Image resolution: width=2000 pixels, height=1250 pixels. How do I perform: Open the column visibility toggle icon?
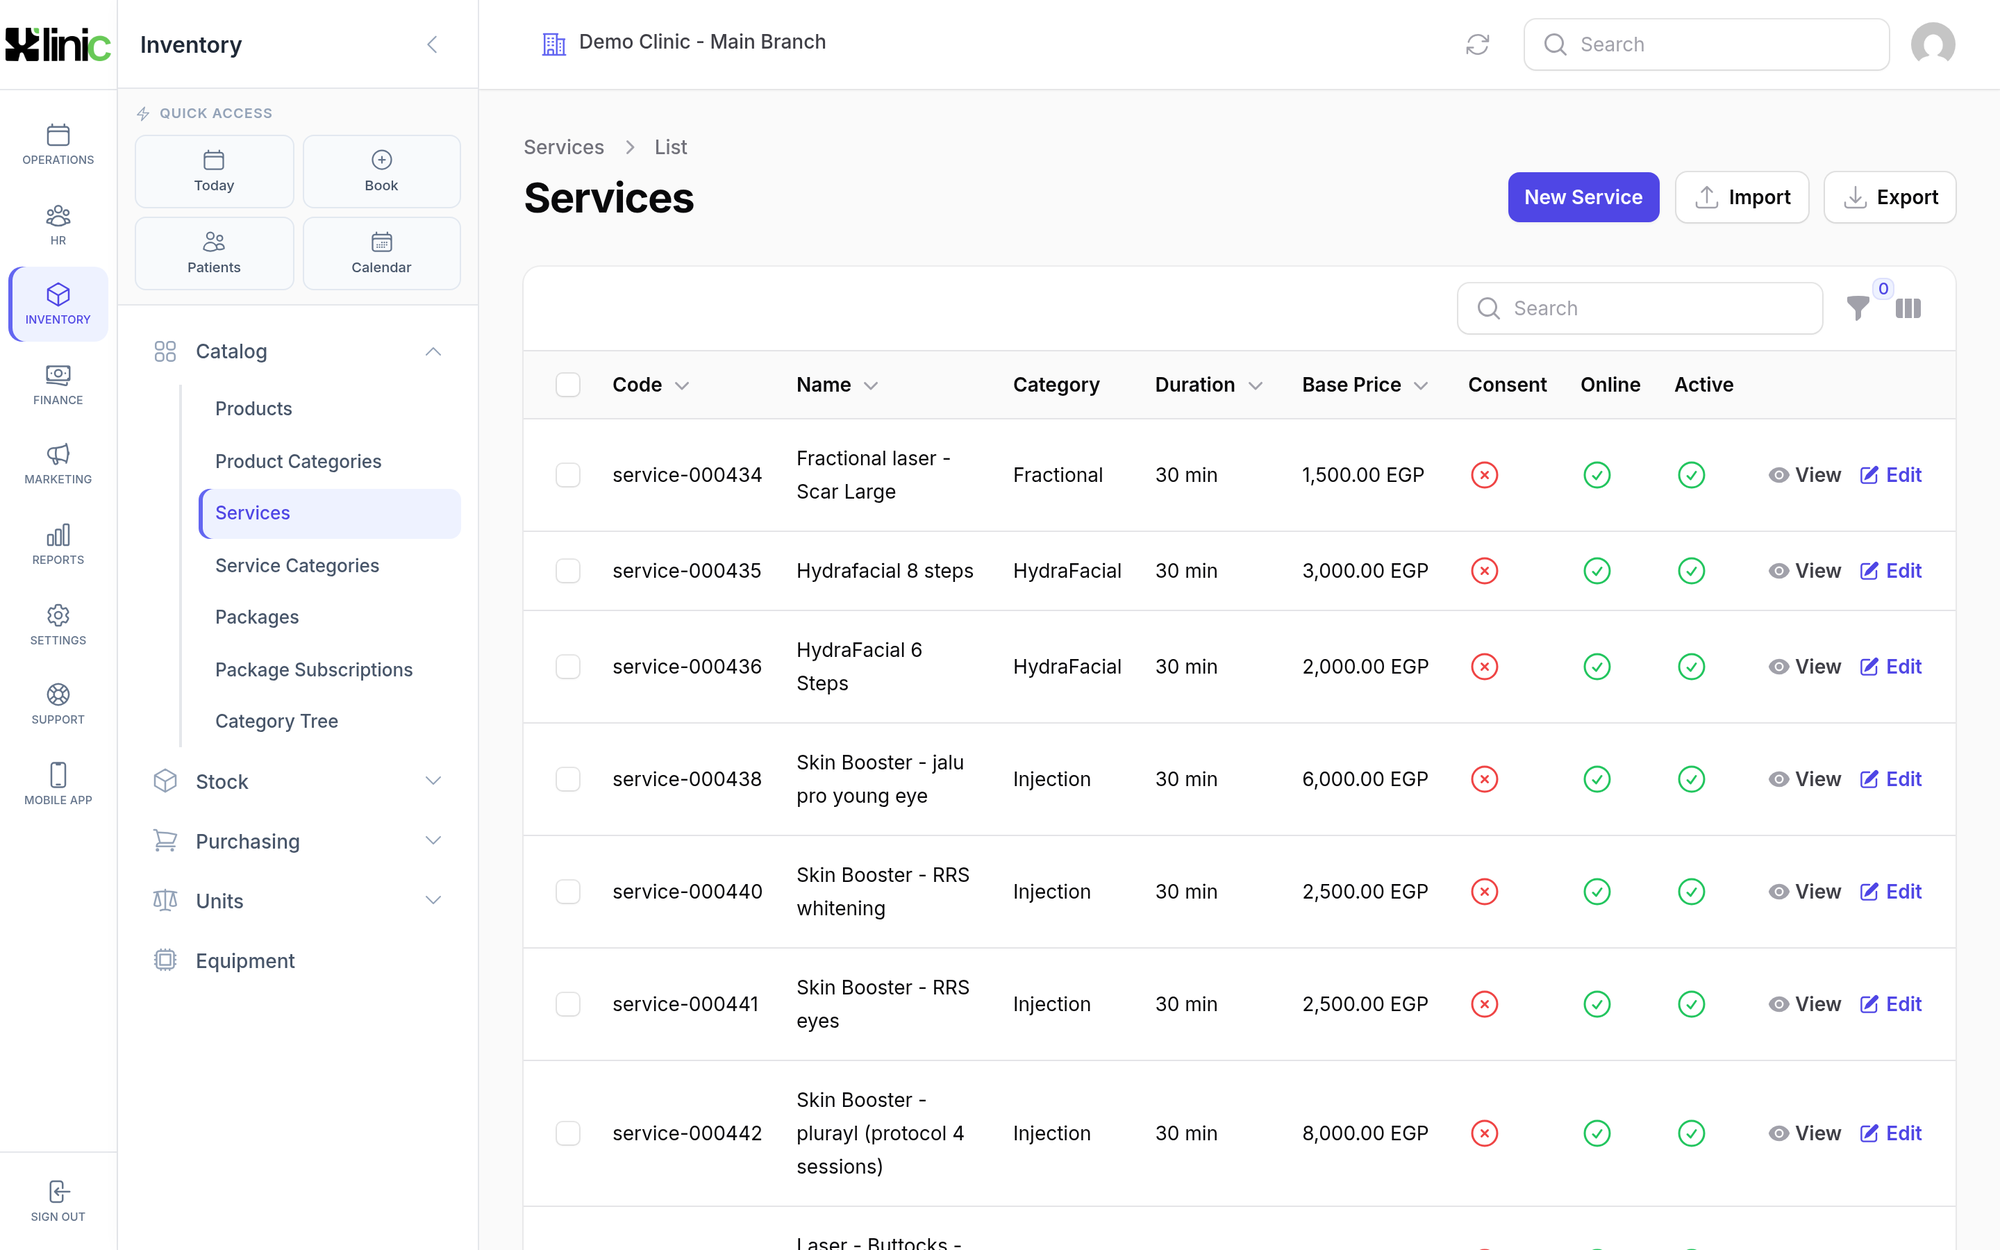[1908, 308]
